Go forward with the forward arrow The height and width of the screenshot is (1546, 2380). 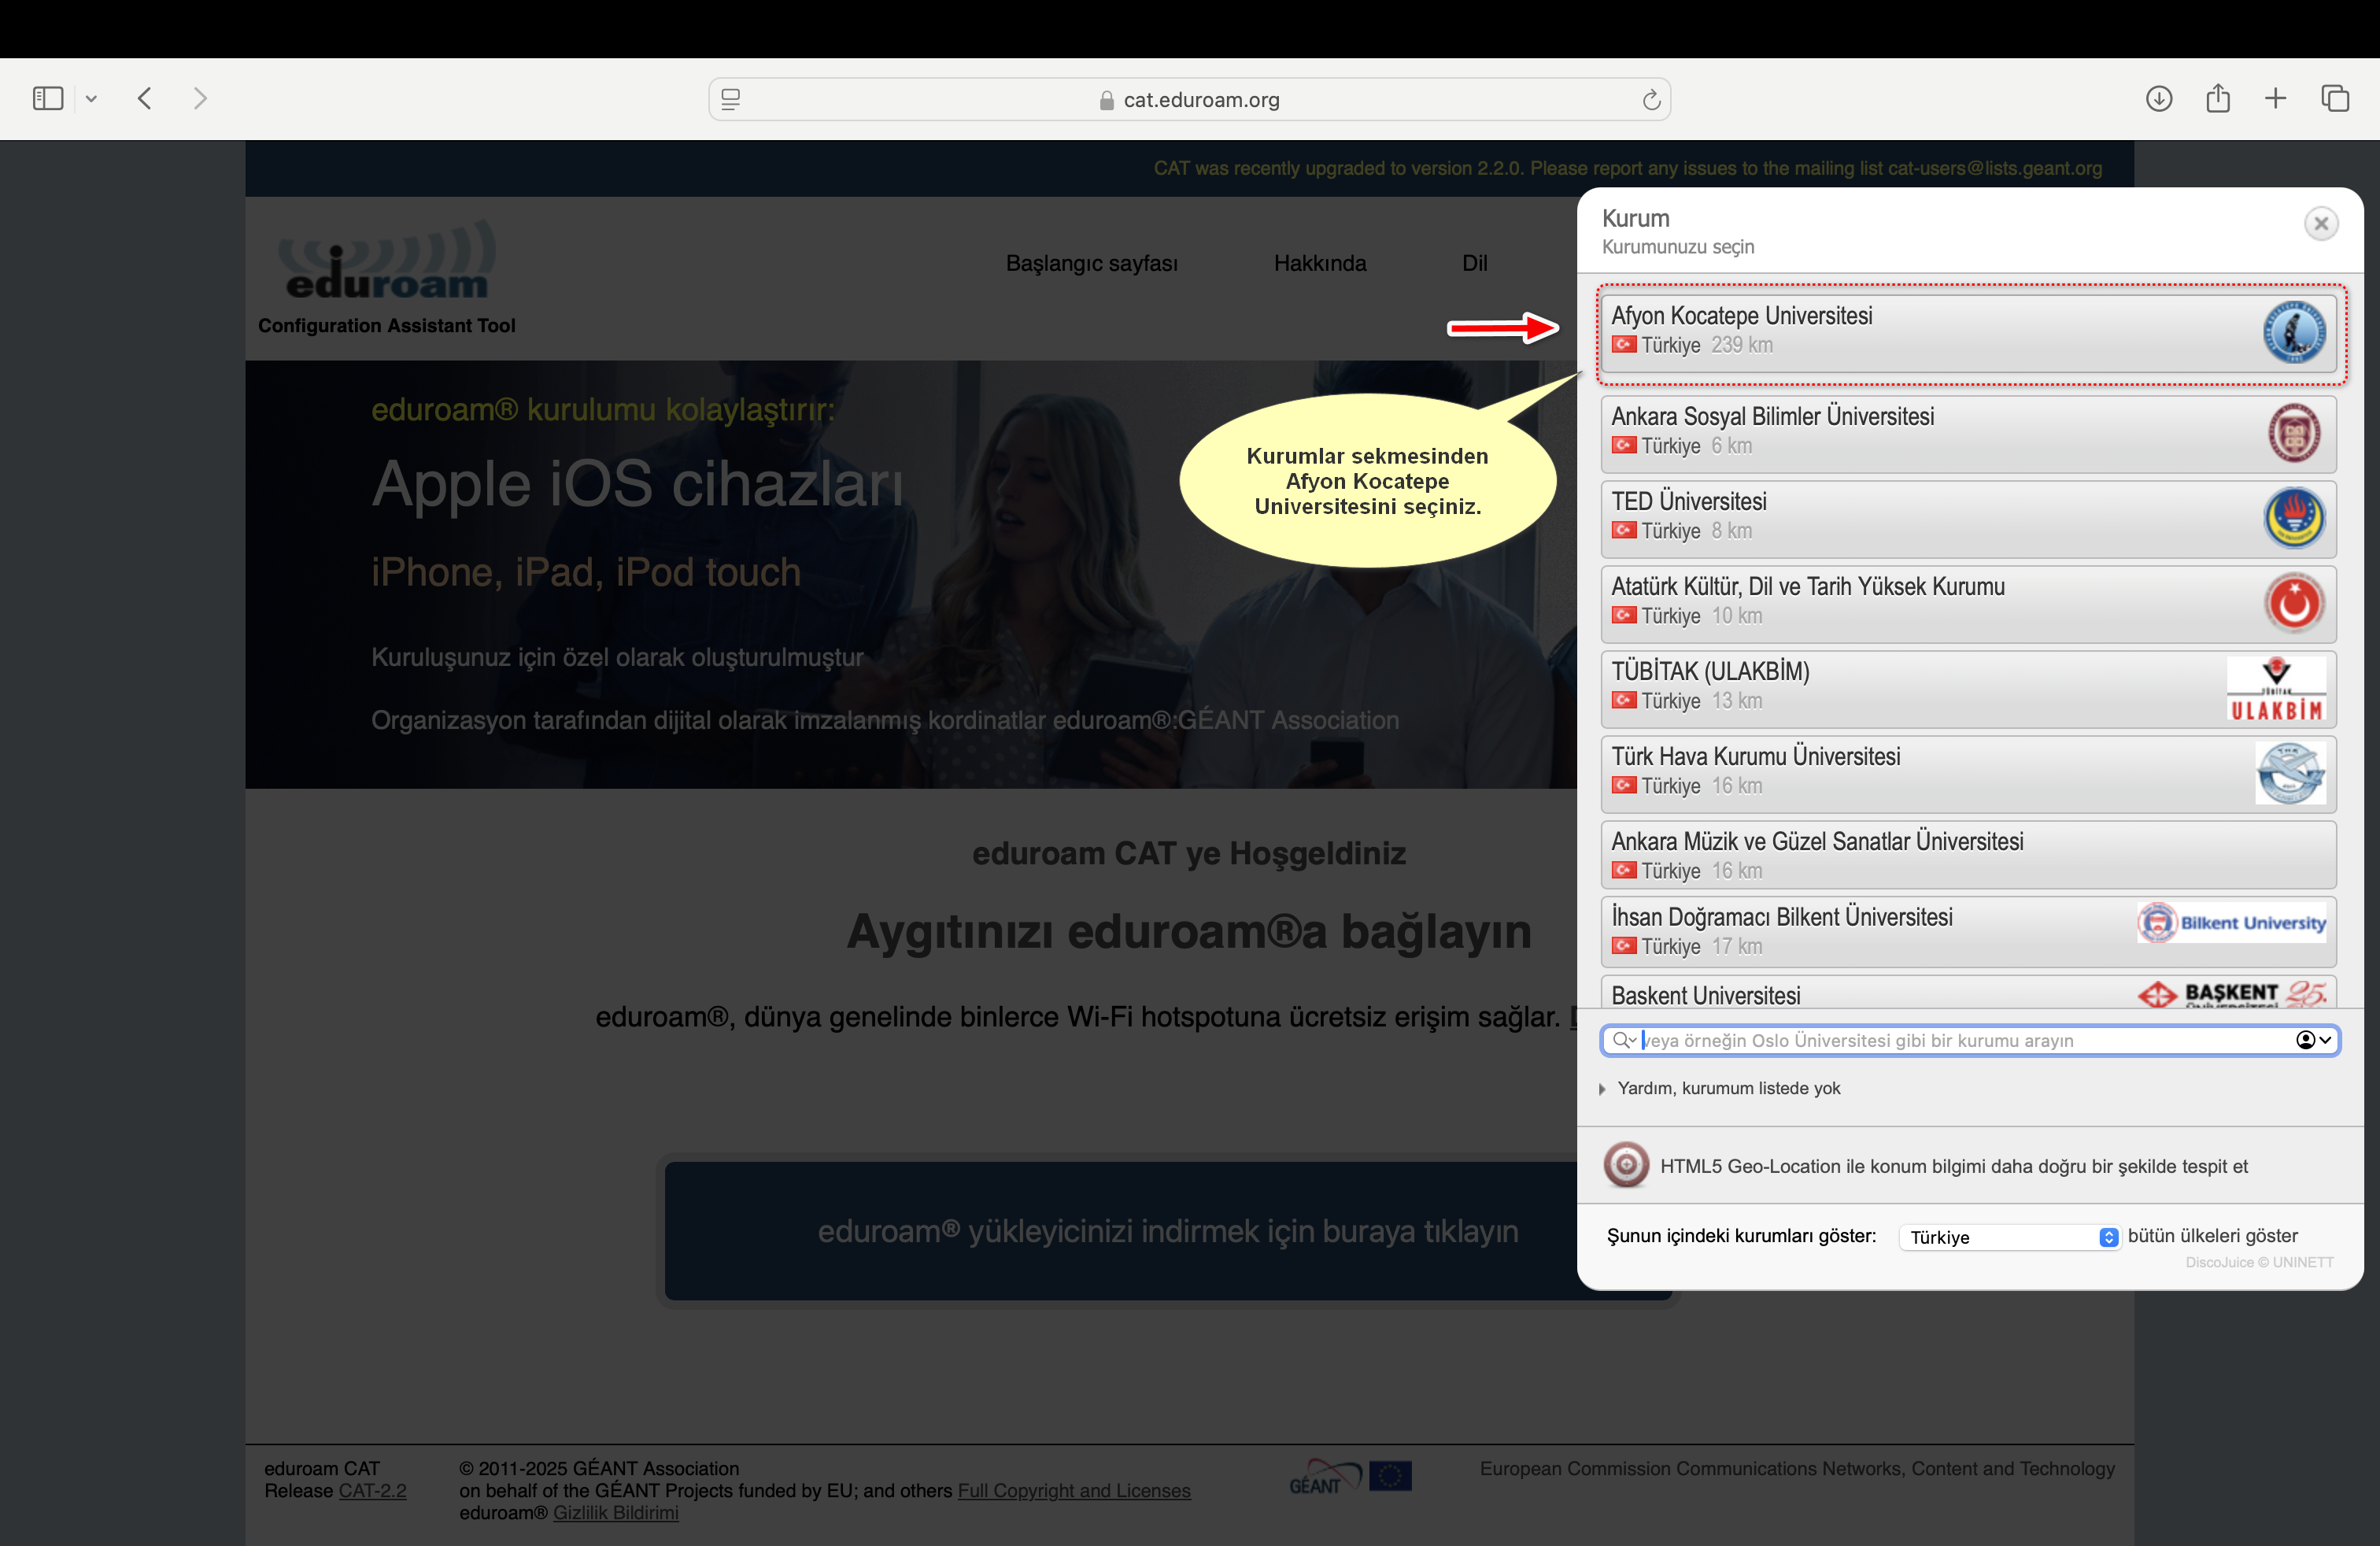coord(200,98)
